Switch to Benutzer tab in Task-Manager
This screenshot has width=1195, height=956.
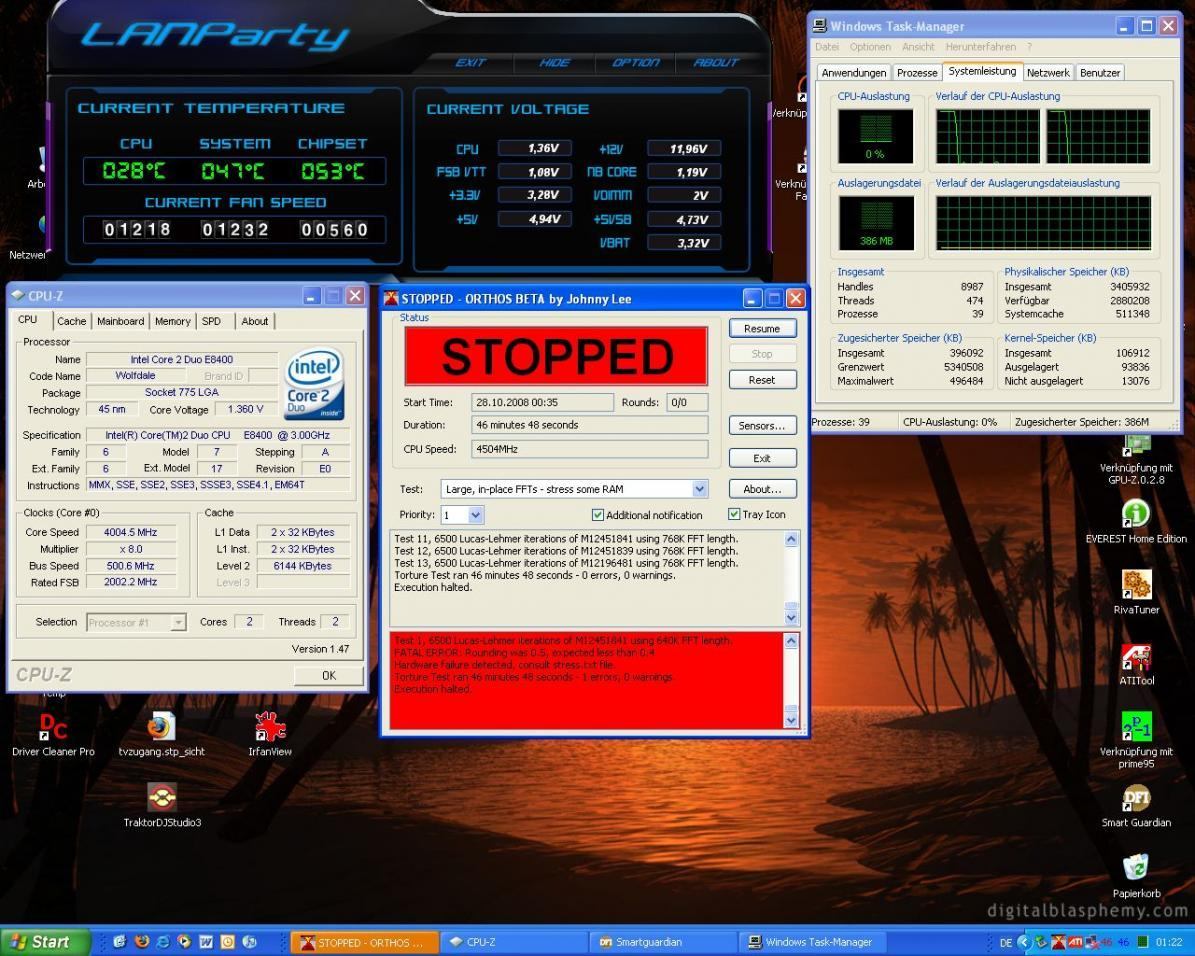coord(1100,72)
